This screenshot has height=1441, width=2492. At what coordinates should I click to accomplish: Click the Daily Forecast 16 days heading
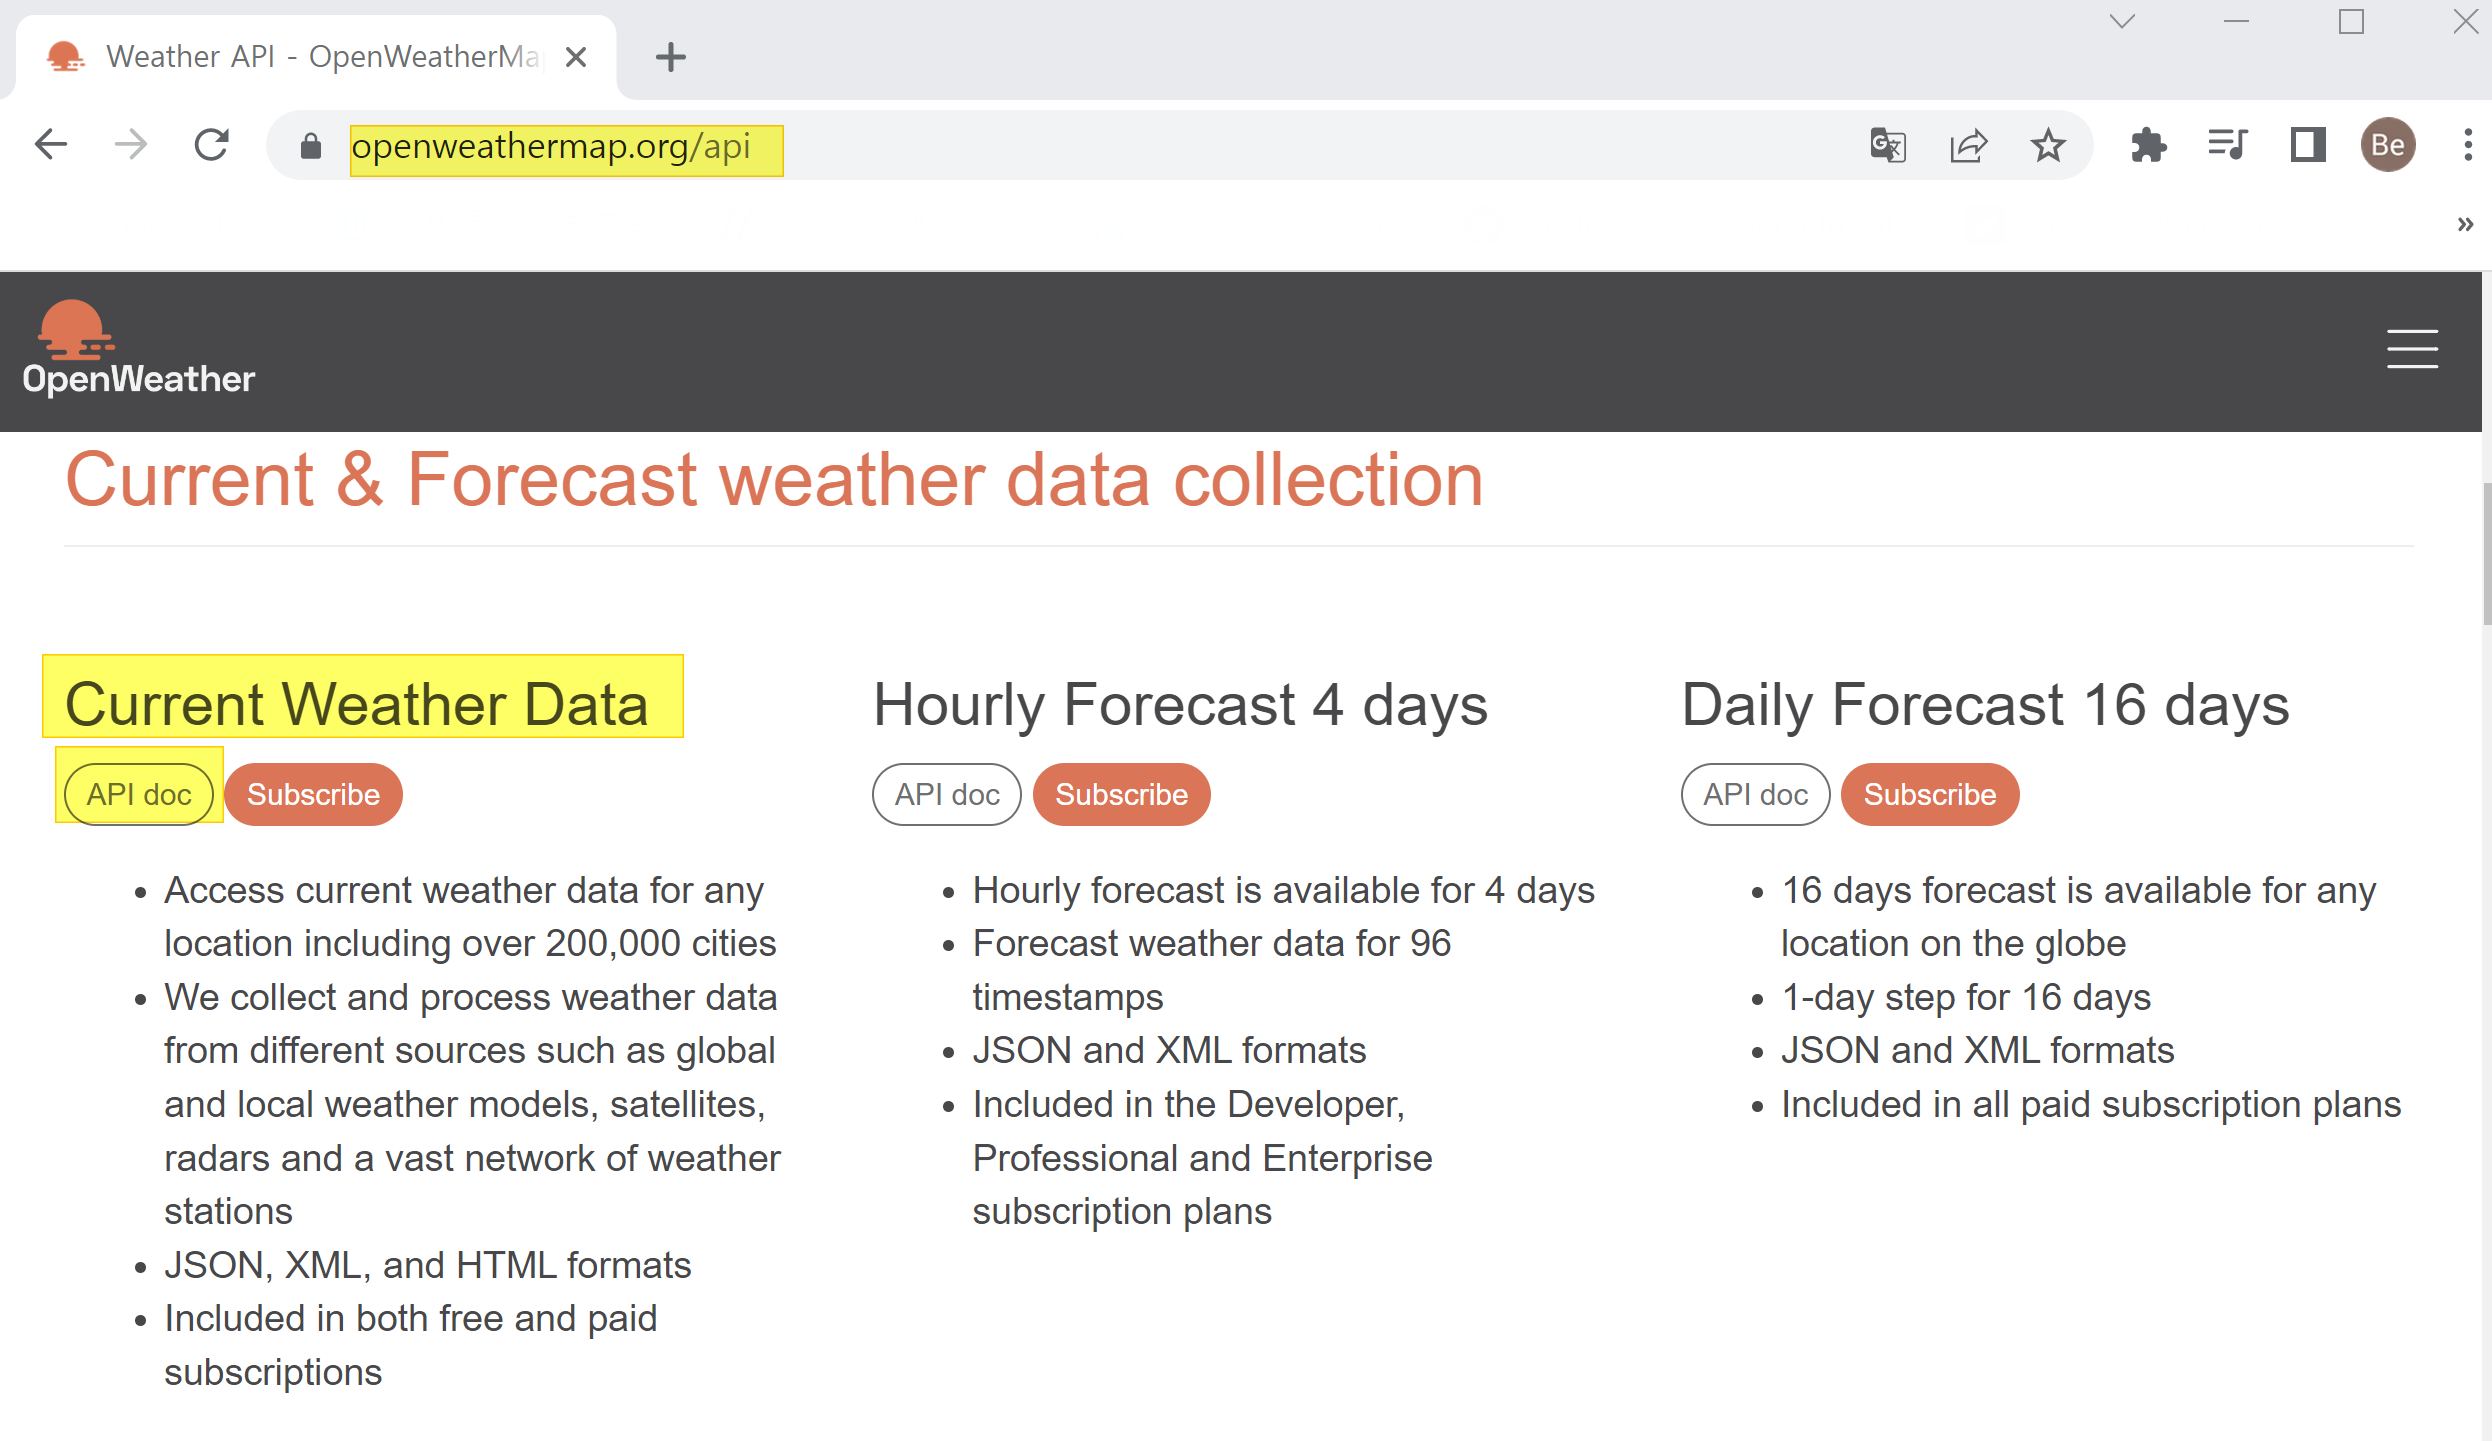pos(1985,704)
